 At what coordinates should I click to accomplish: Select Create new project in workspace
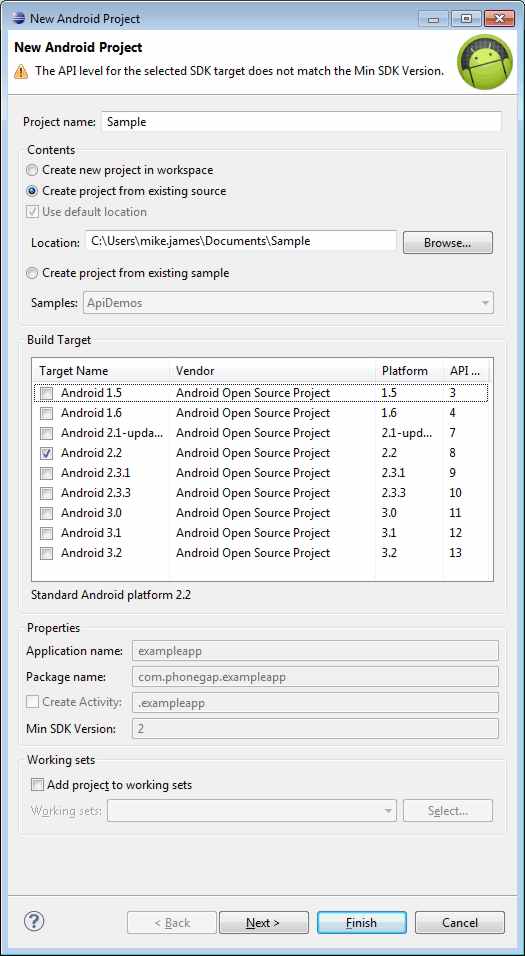[x=32, y=170]
